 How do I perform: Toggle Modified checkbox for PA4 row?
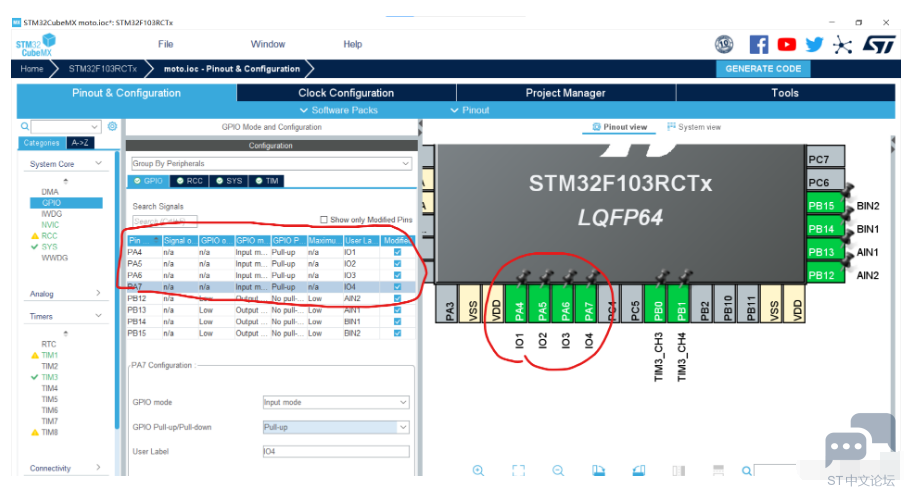397,252
